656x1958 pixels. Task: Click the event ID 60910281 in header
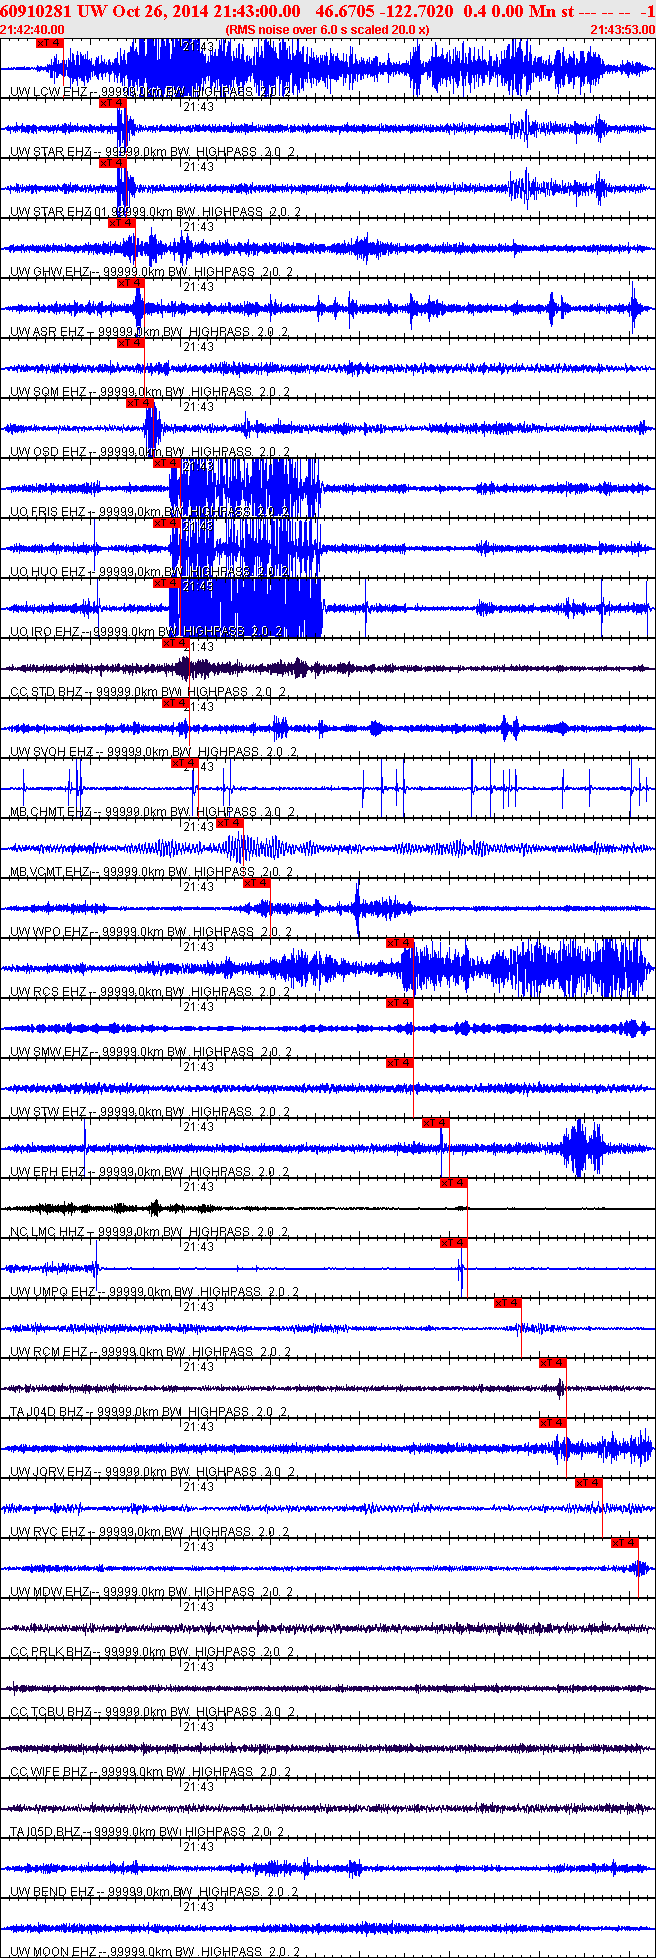coord(36,11)
